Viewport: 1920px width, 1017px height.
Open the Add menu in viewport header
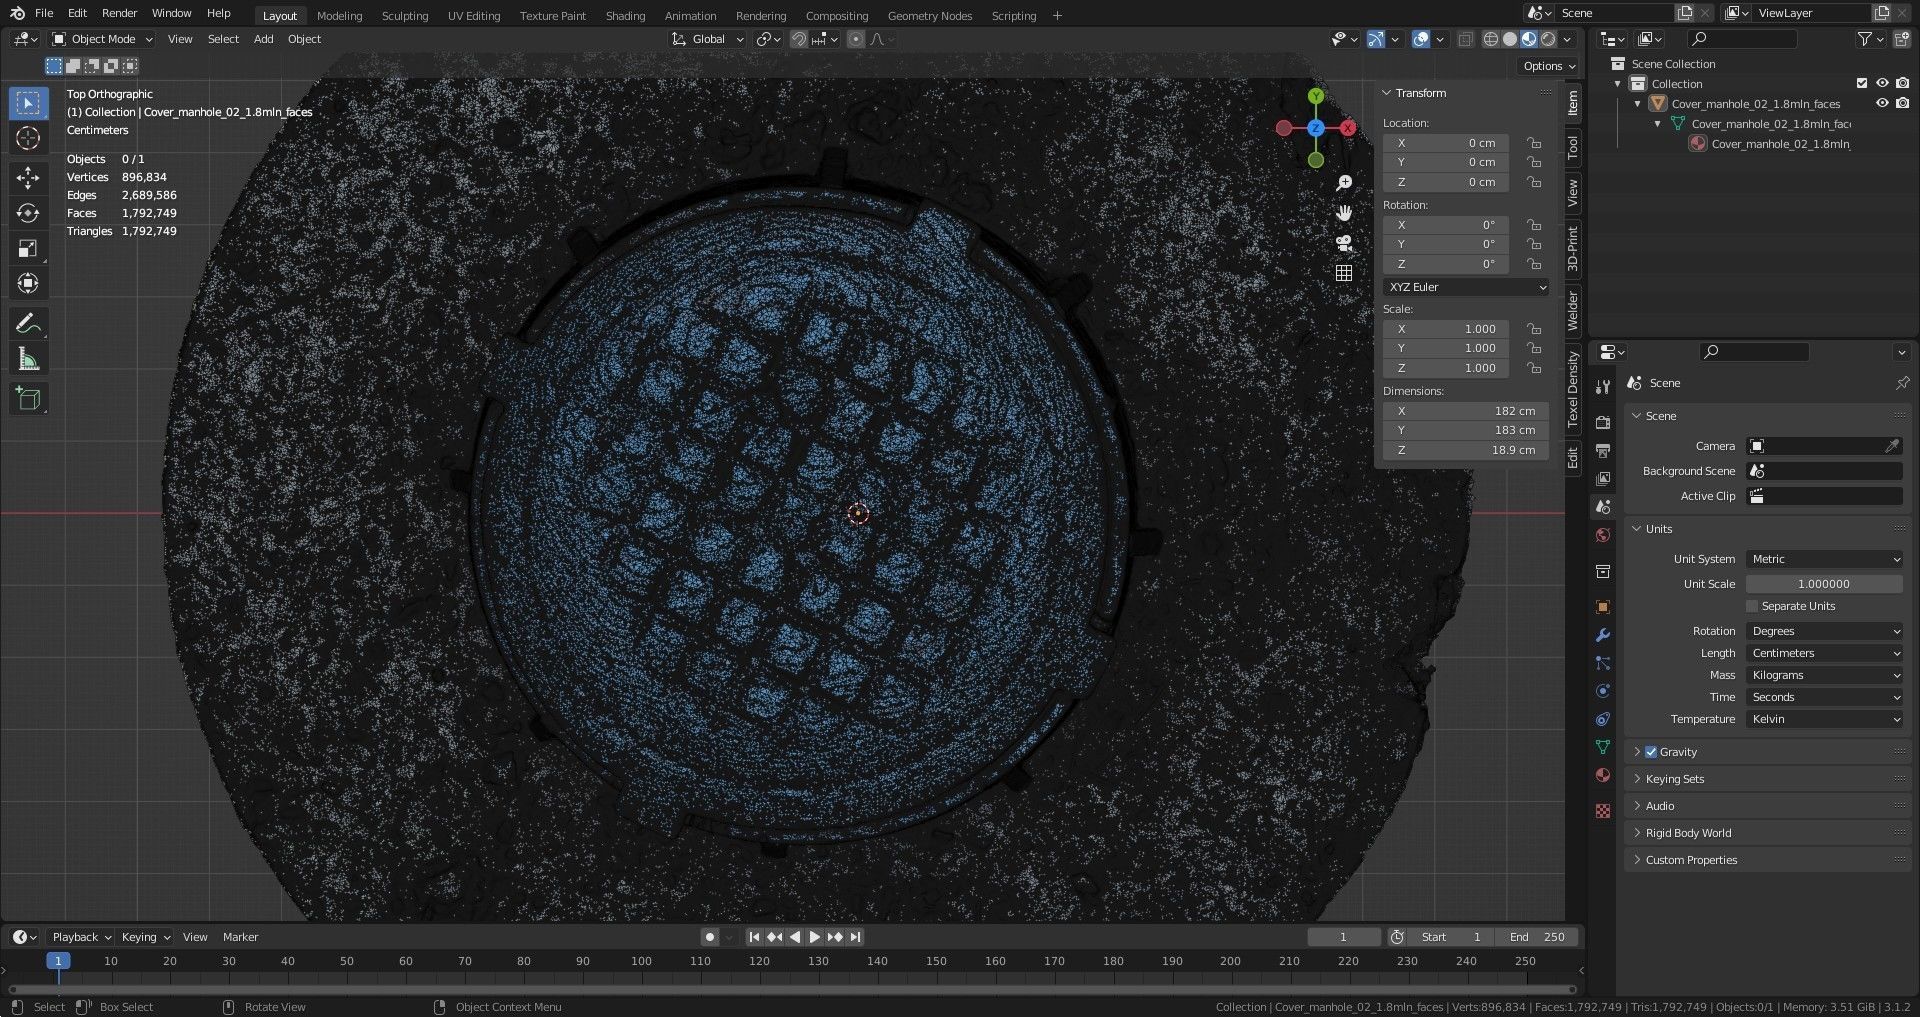(263, 39)
